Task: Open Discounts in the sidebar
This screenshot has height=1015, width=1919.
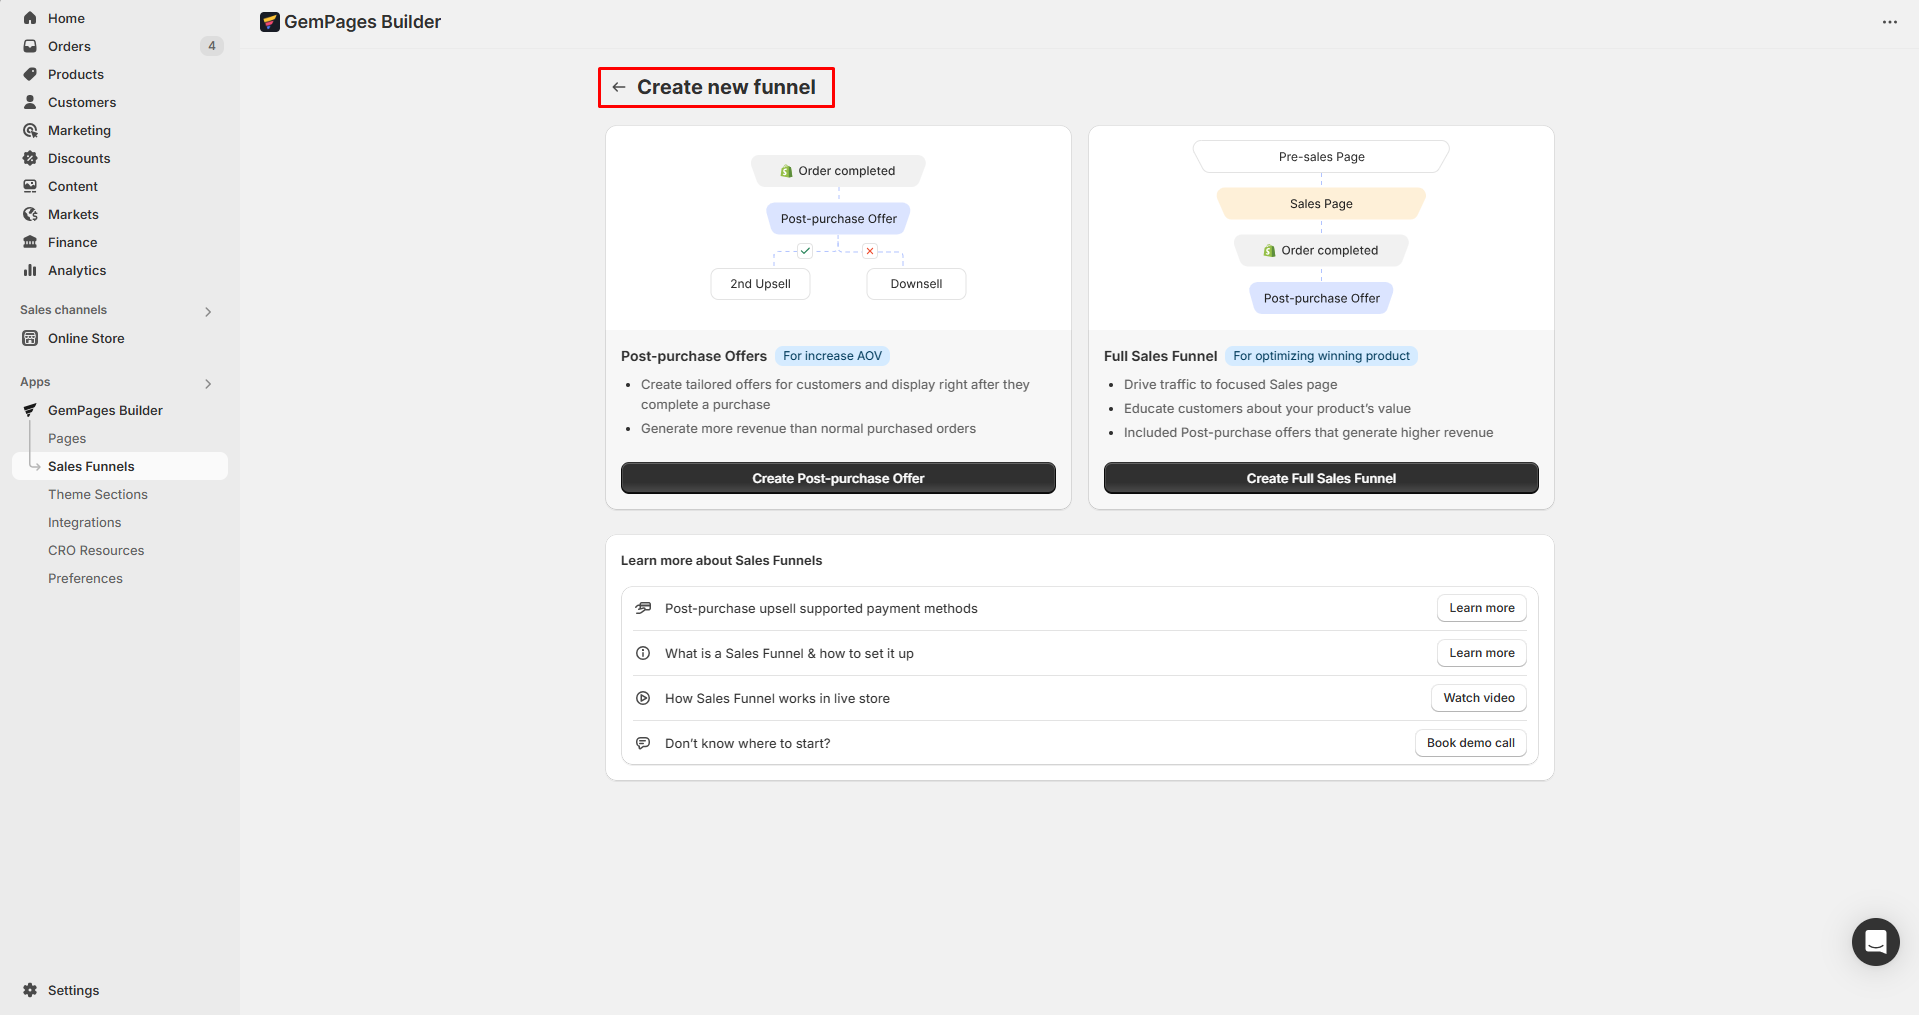Action: (120, 158)
